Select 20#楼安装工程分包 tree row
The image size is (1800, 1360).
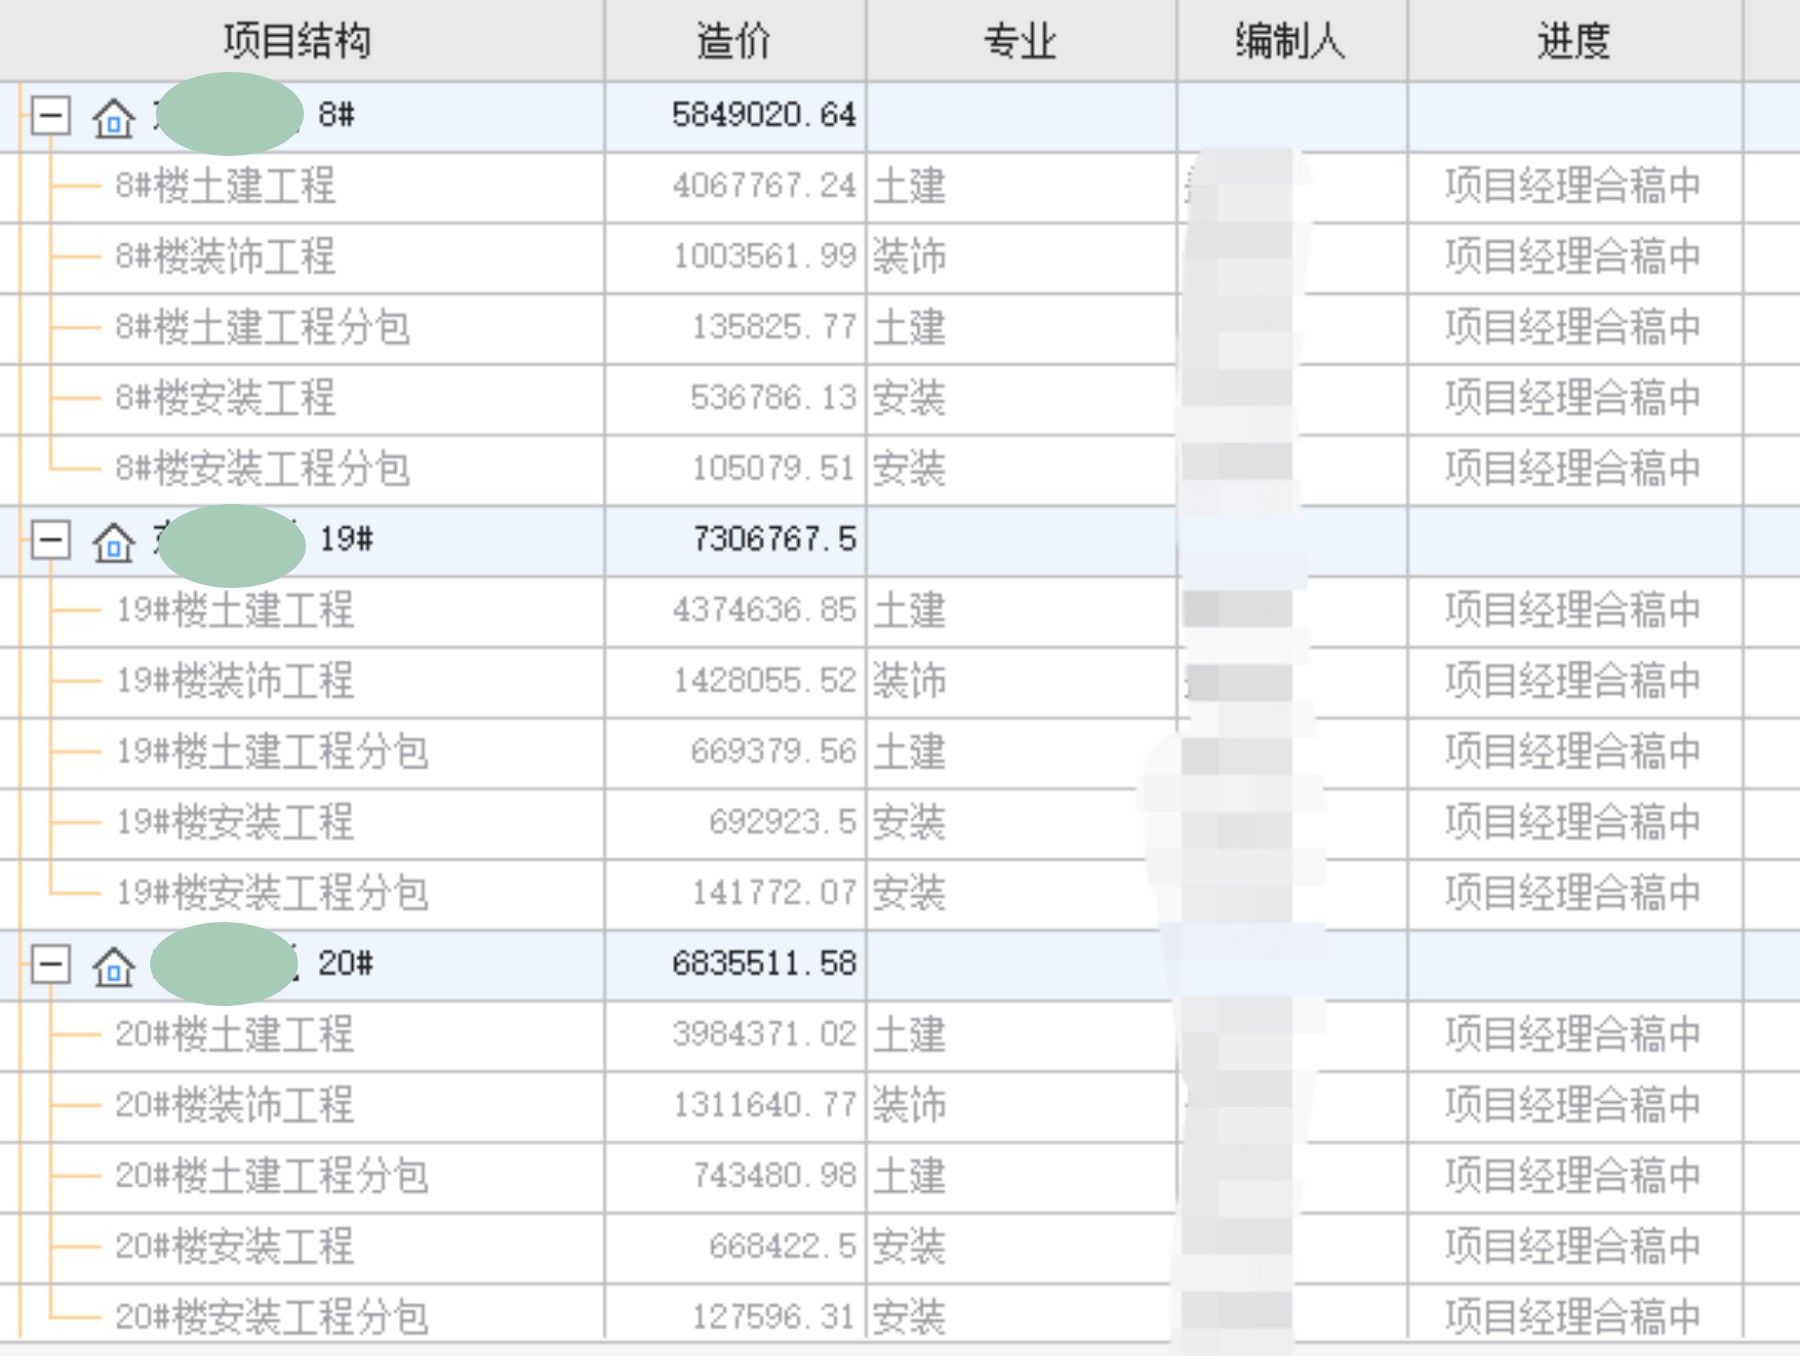[272, 1317]
